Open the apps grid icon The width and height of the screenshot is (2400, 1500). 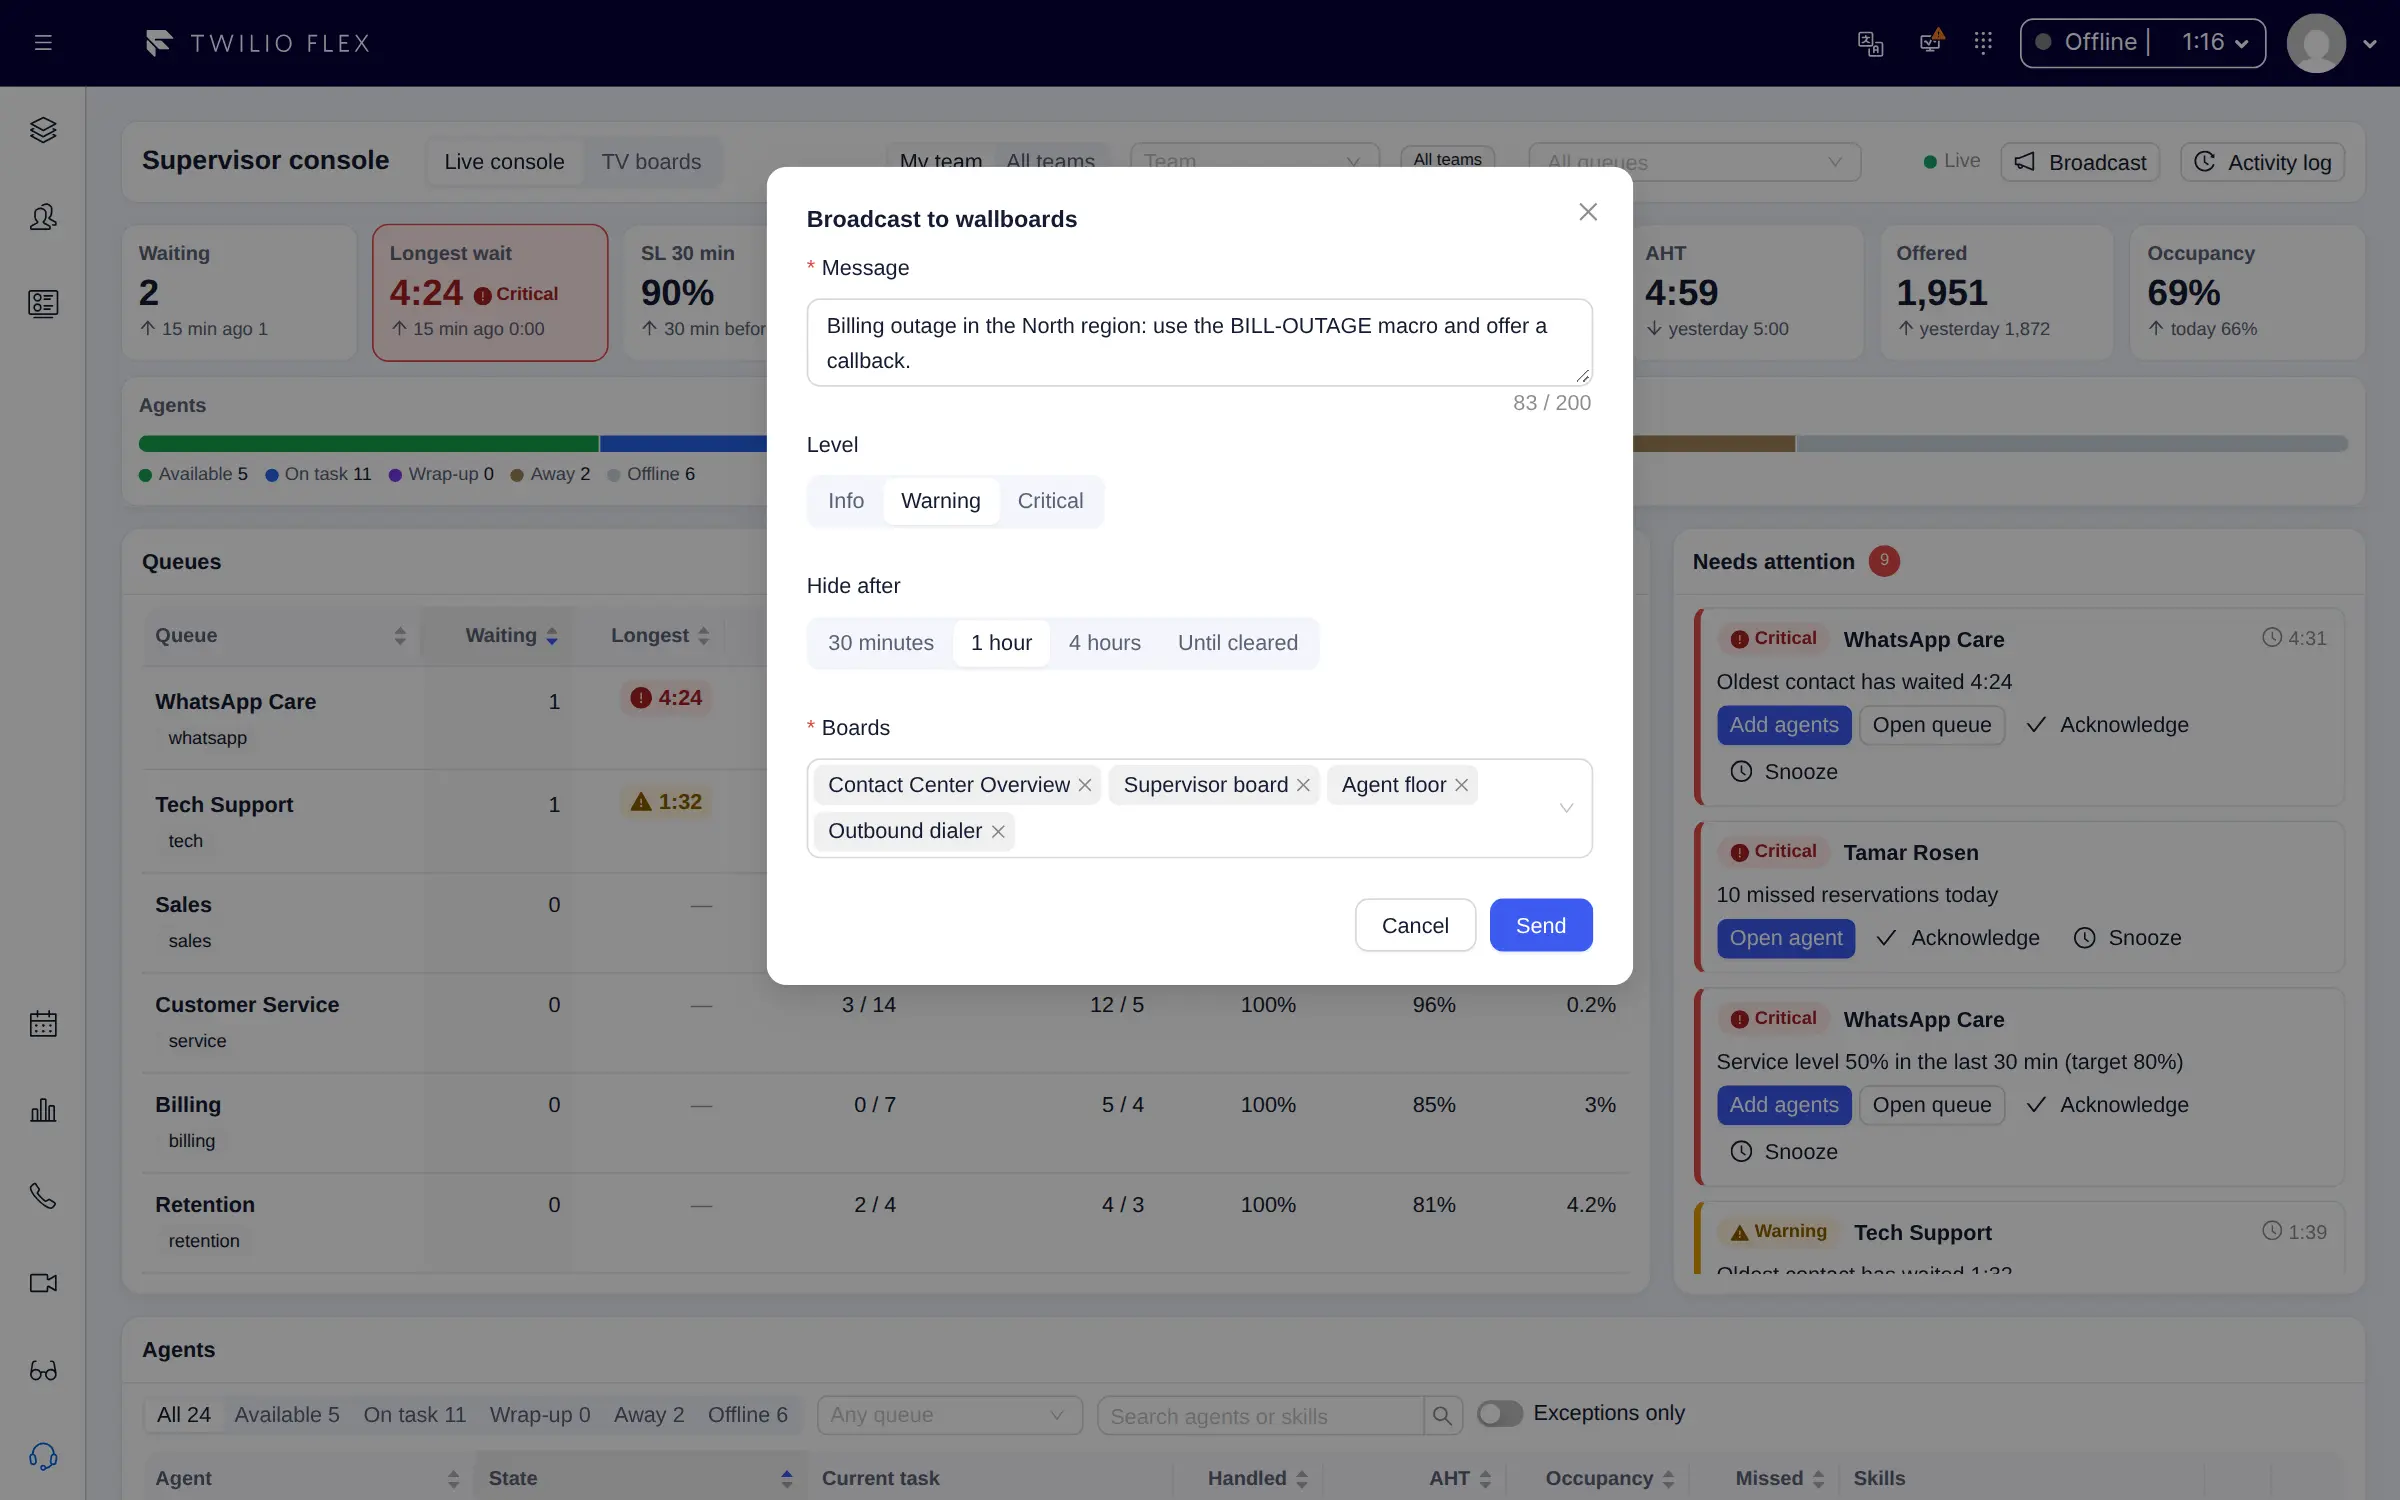[x=1983, y=42]
